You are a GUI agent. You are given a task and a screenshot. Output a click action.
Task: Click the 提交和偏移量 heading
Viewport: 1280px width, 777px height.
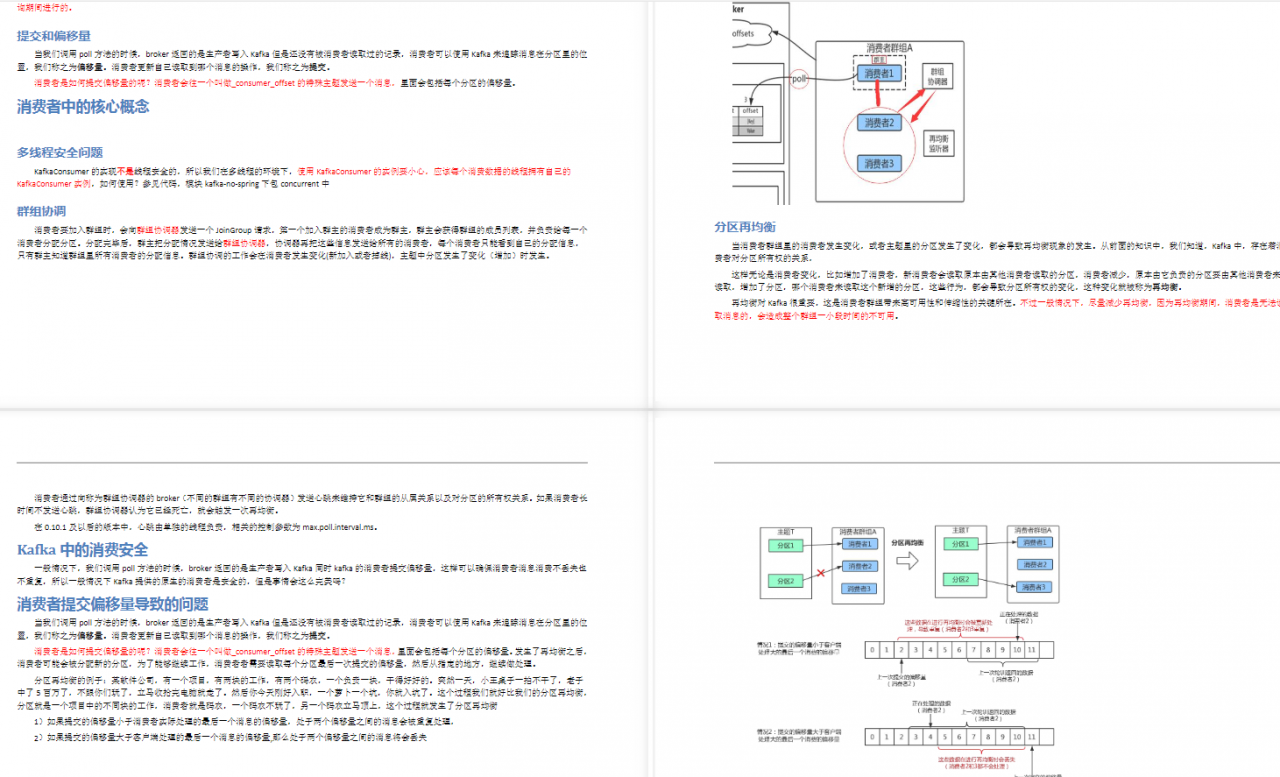(x=53, y=36)
